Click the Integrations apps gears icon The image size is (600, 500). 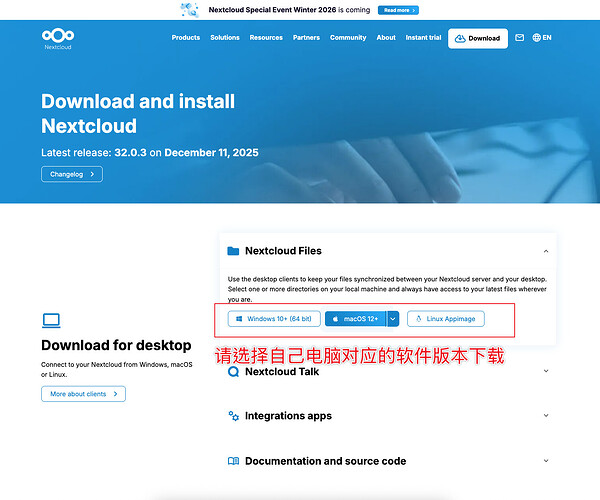pos(233,416)
